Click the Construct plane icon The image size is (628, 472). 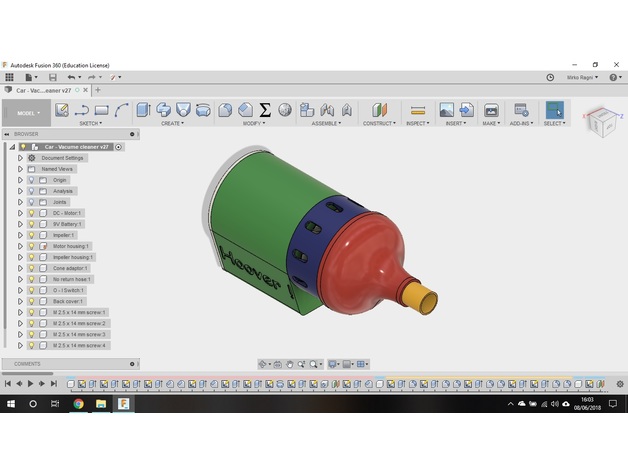[379, 110]
